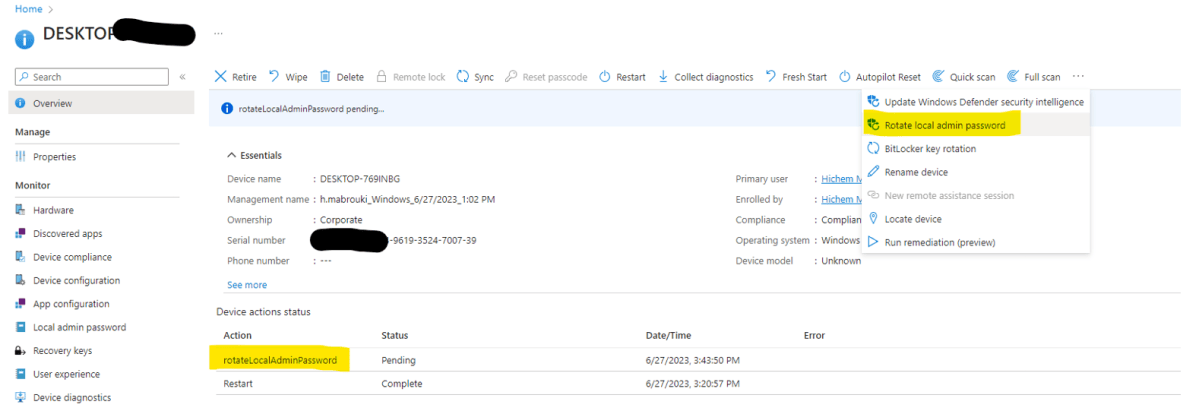Click the Delete trash icon
The width and height of the screenshot is (1199, 411).
click(325, 77)
